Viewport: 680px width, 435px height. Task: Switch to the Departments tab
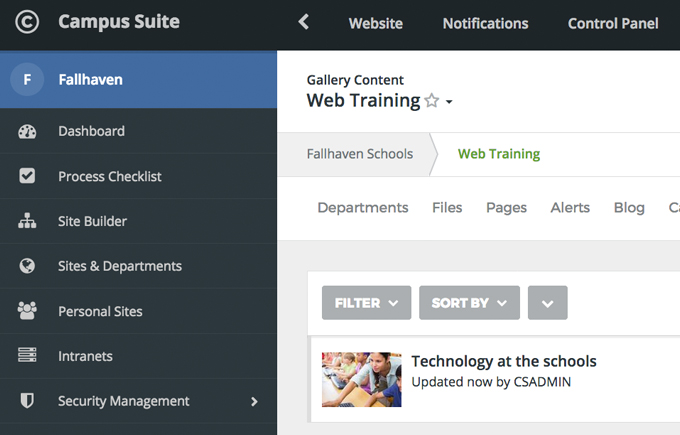pyautogui.click(x=363, y=208)
